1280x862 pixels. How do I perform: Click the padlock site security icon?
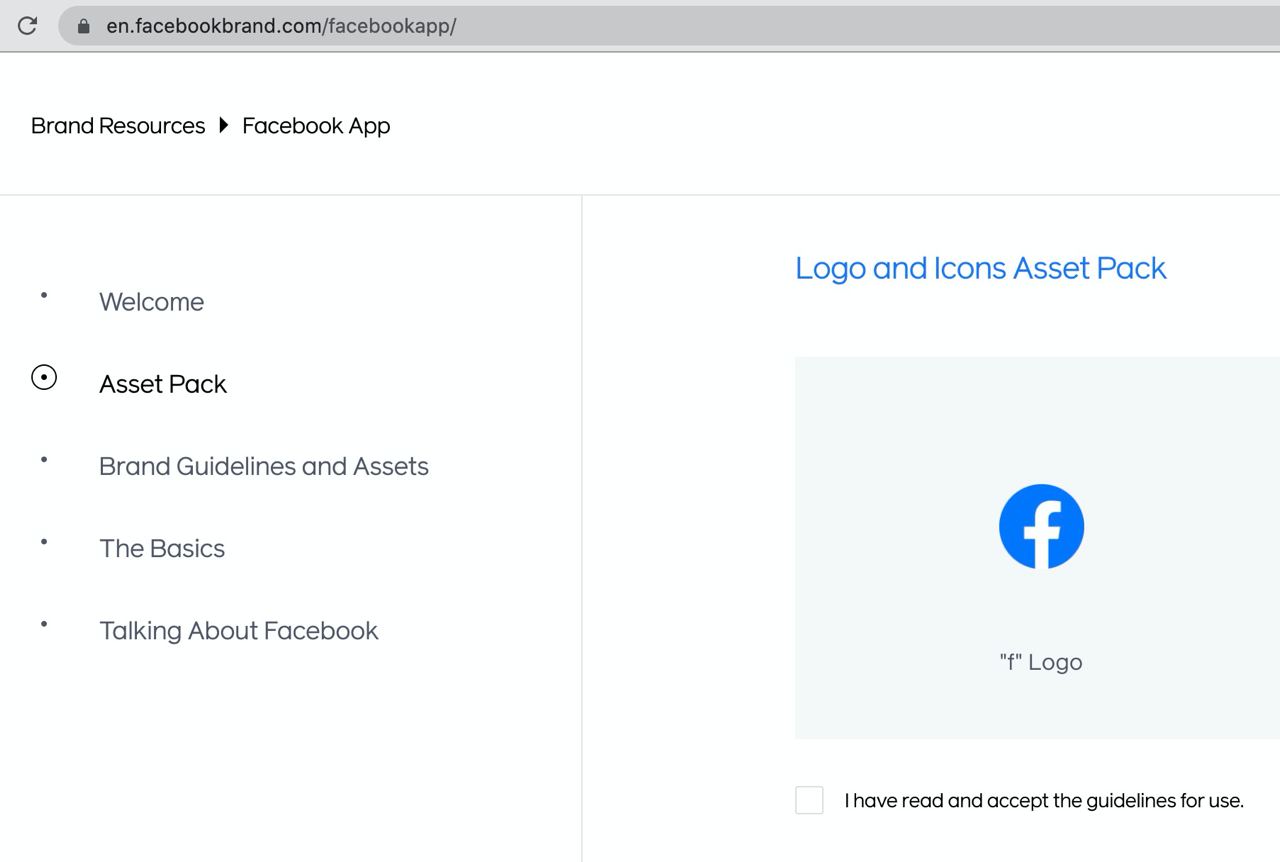[x=84, y=26]
